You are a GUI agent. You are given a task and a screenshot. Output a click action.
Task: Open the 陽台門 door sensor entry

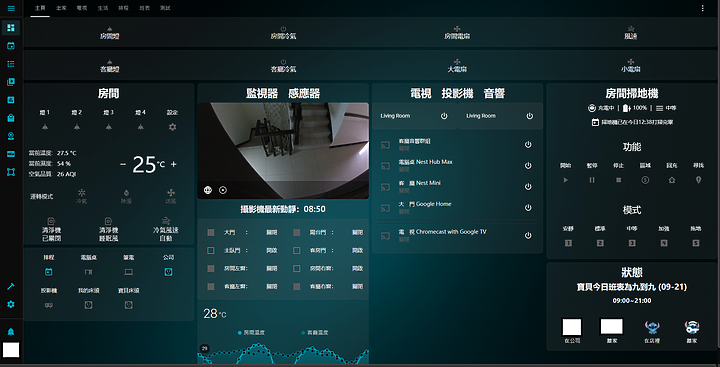point(329,232)
